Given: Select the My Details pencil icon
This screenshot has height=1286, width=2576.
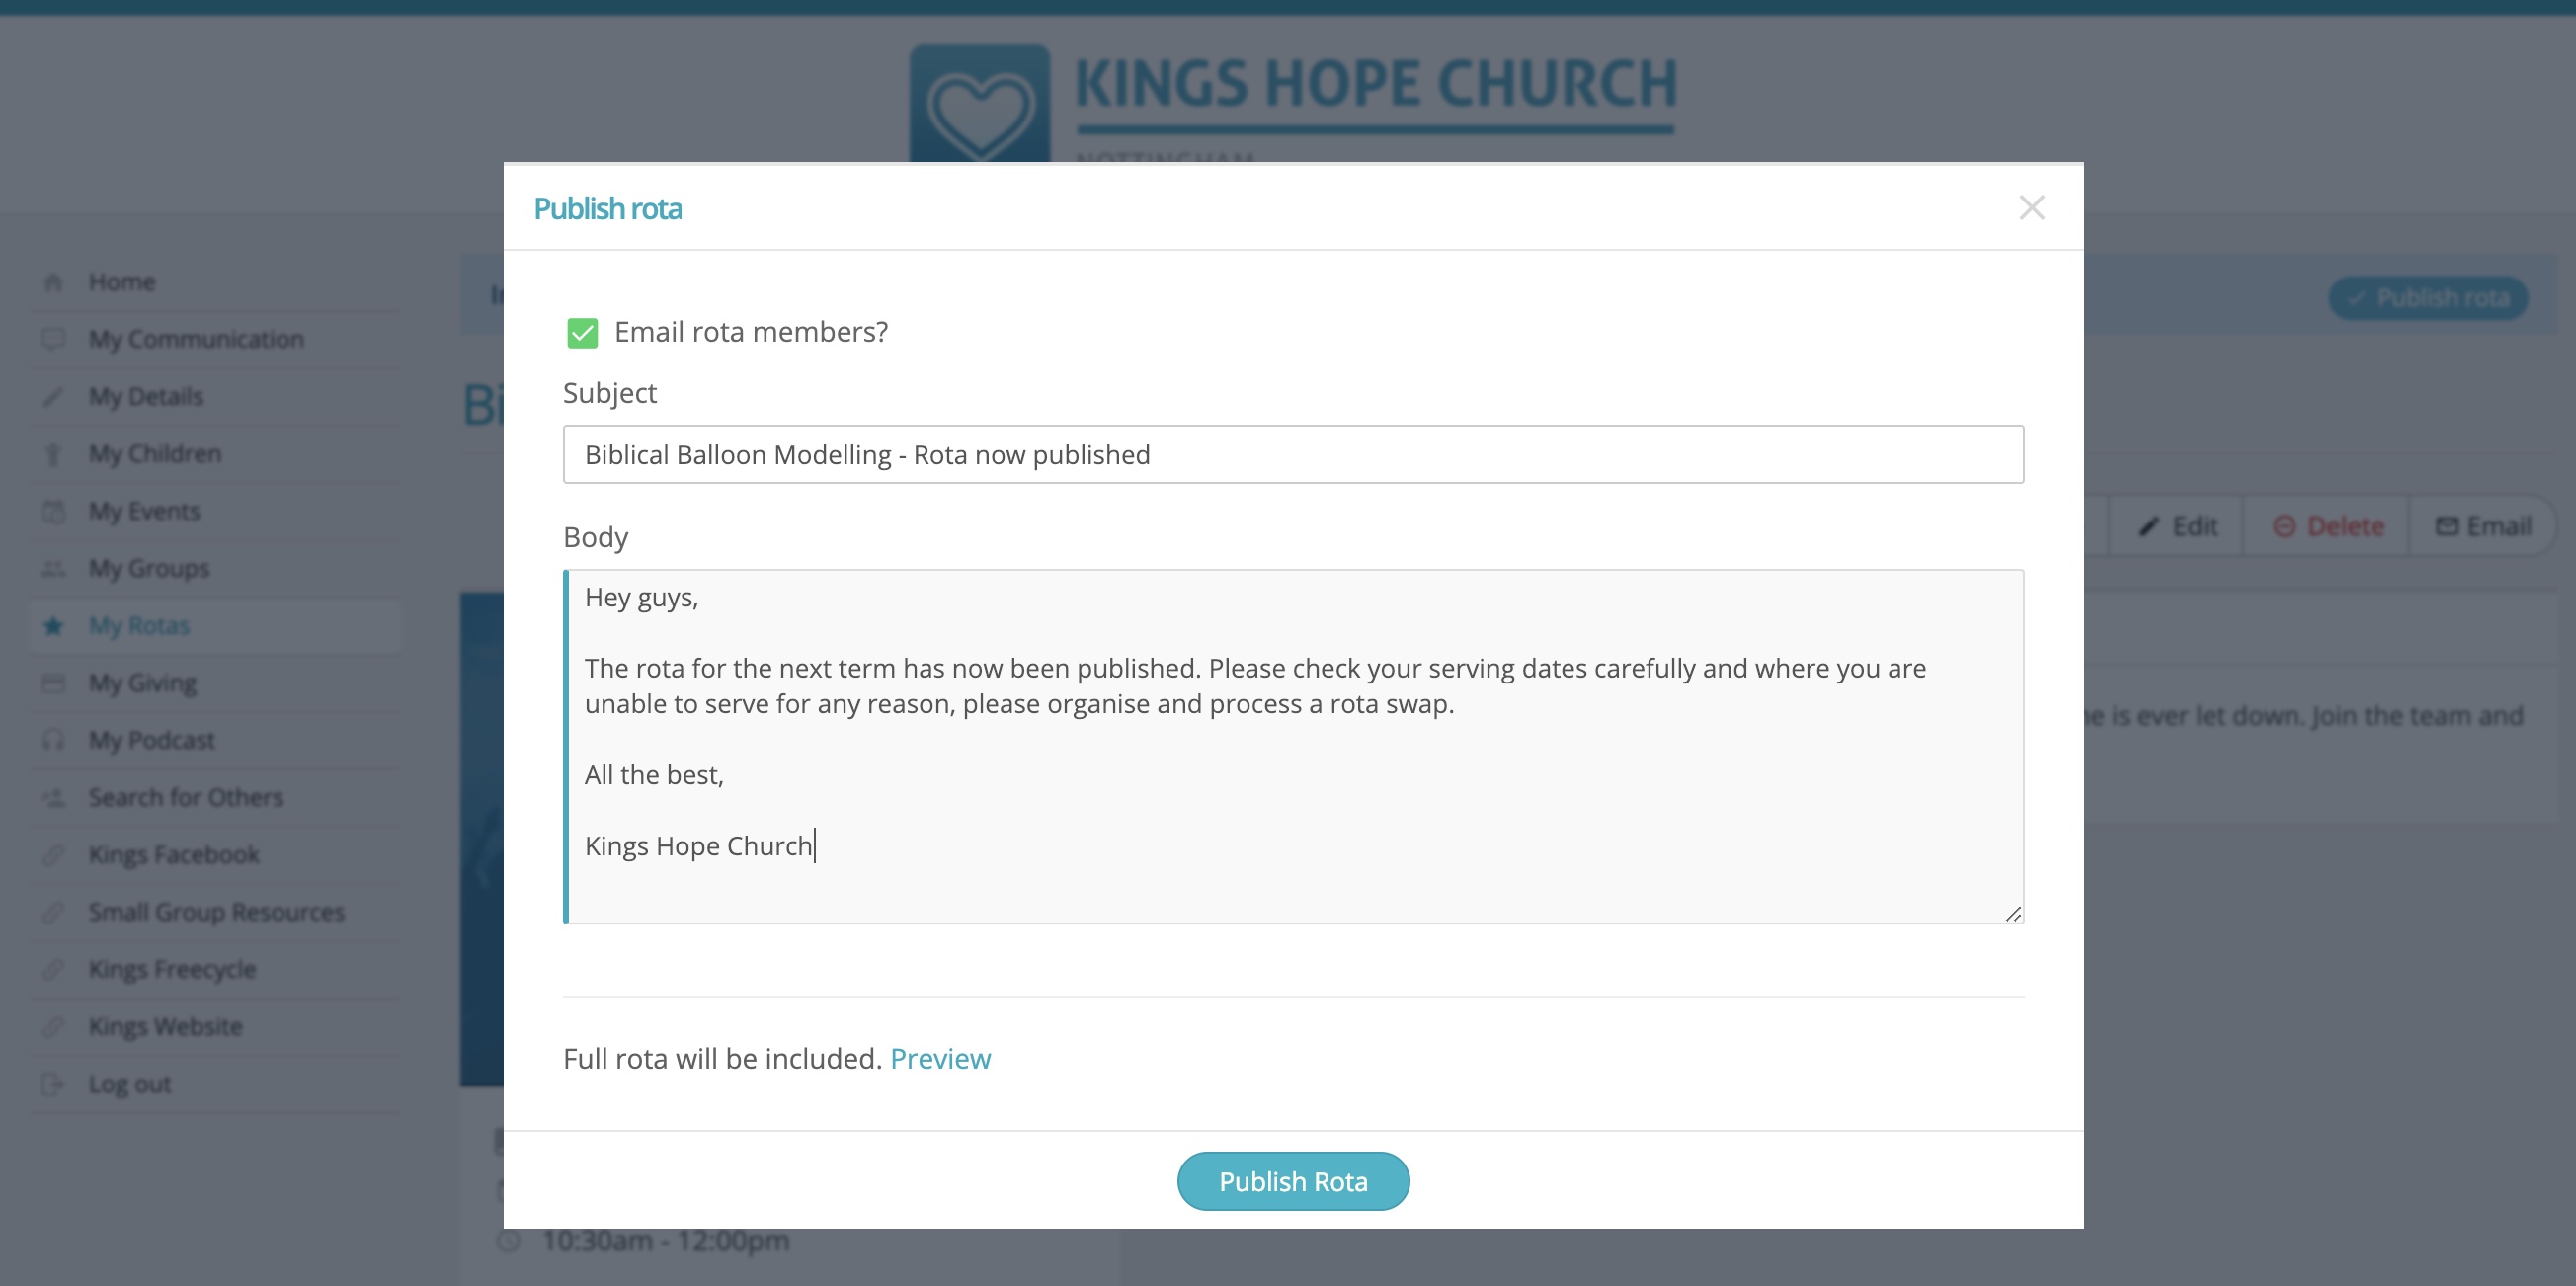Looking at the screenshot, I should tap(54, 396).
